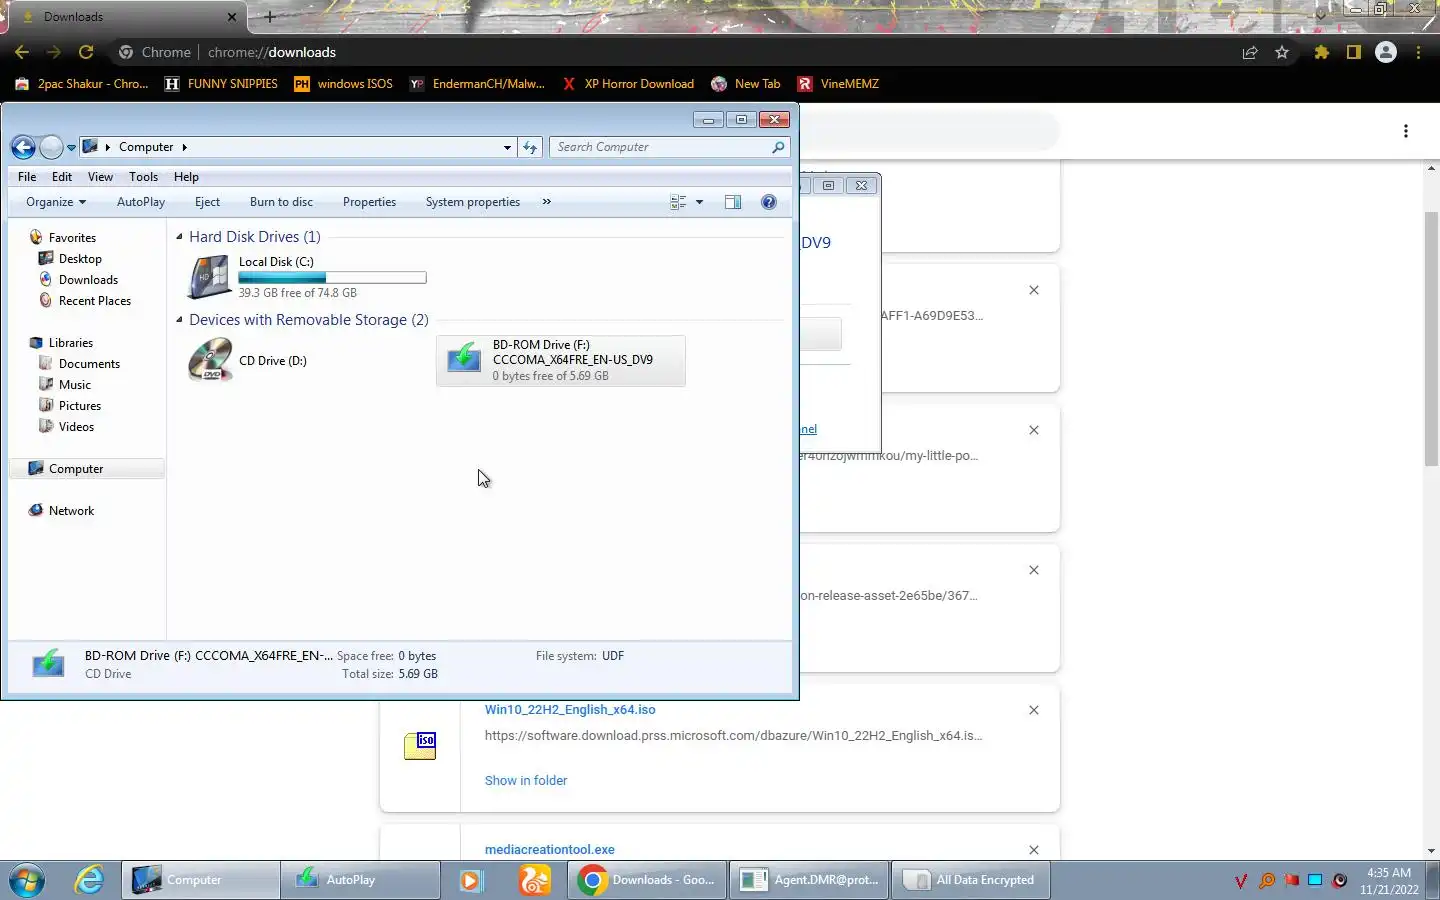Viewport: 1440px width, 900px height.
Task: Click Show in folder link
Action: pyautogui.click(x=526, y=781)
